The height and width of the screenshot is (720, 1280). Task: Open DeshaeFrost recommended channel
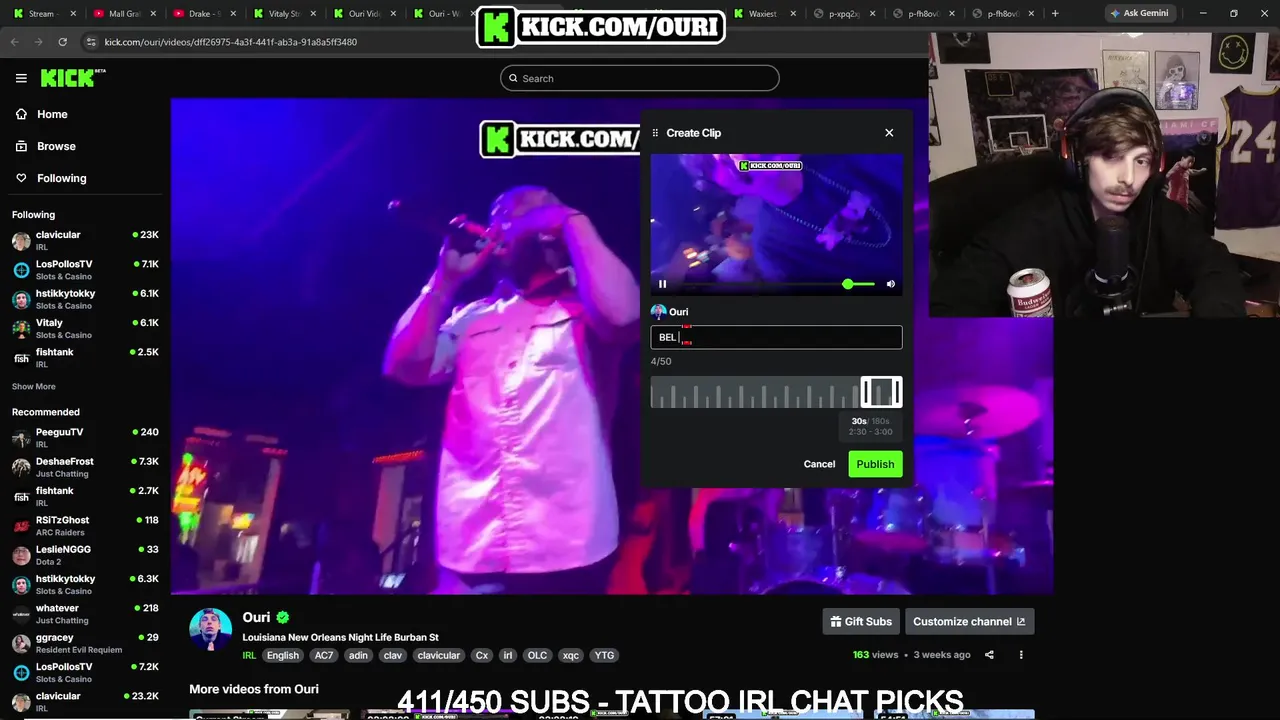(86, 467)
